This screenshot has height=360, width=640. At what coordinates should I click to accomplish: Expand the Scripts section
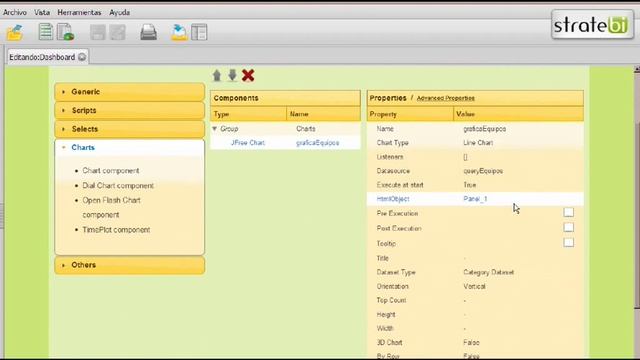130,111
